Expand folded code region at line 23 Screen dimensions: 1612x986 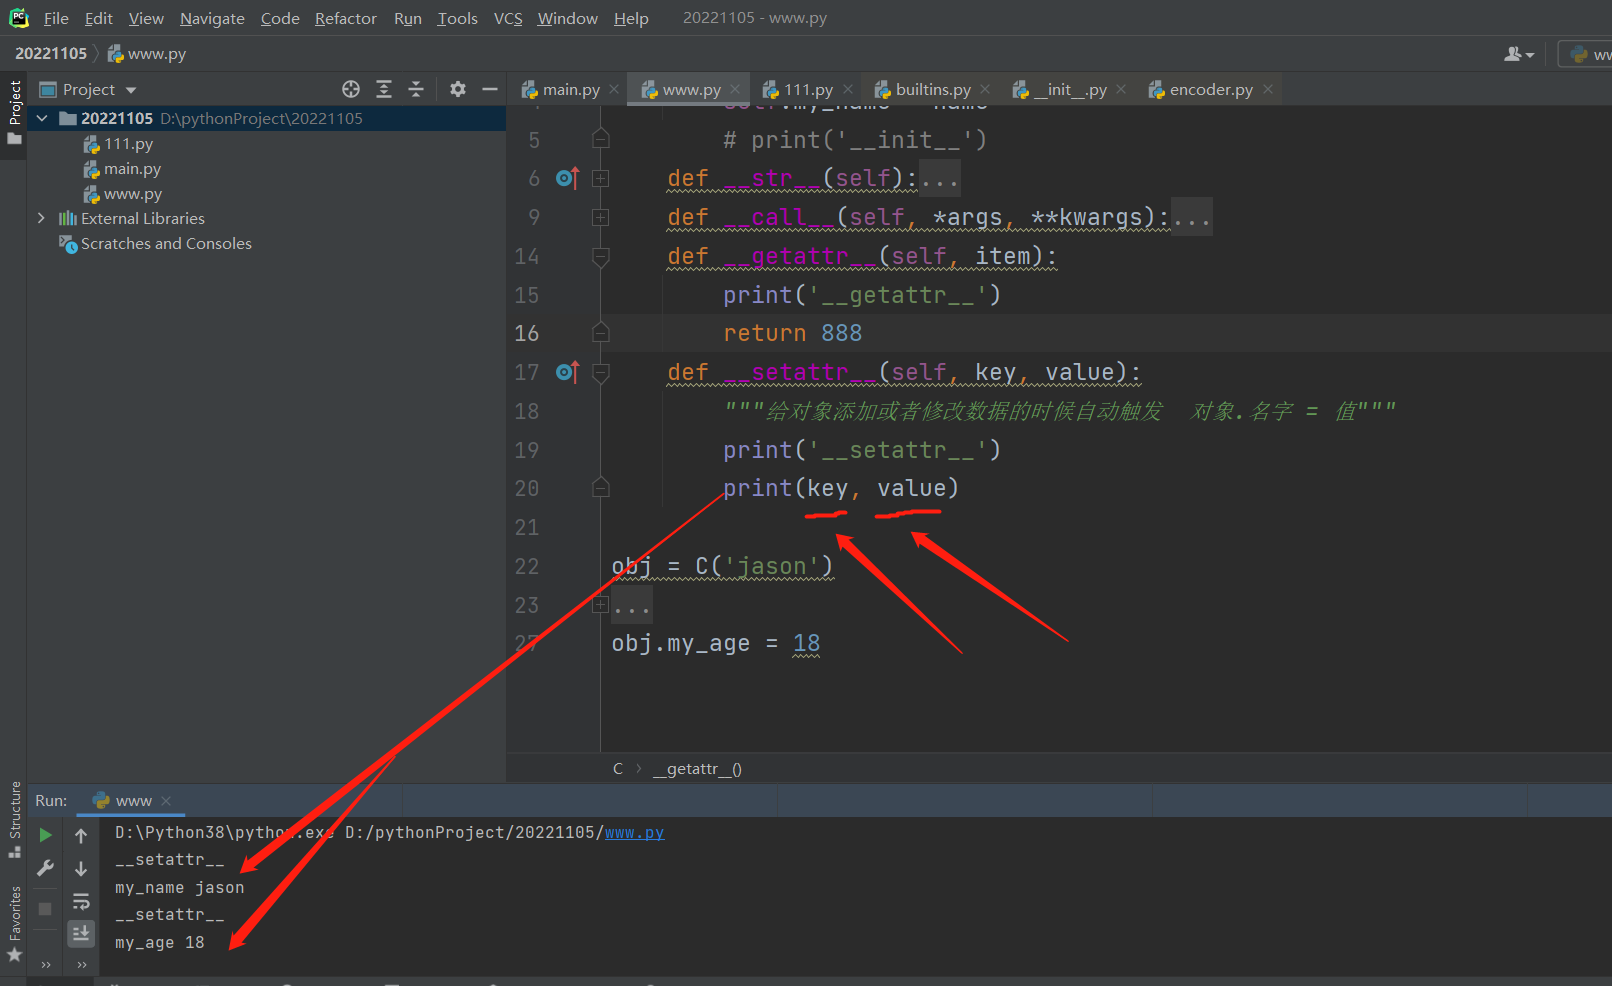click(x=601, y=604)
